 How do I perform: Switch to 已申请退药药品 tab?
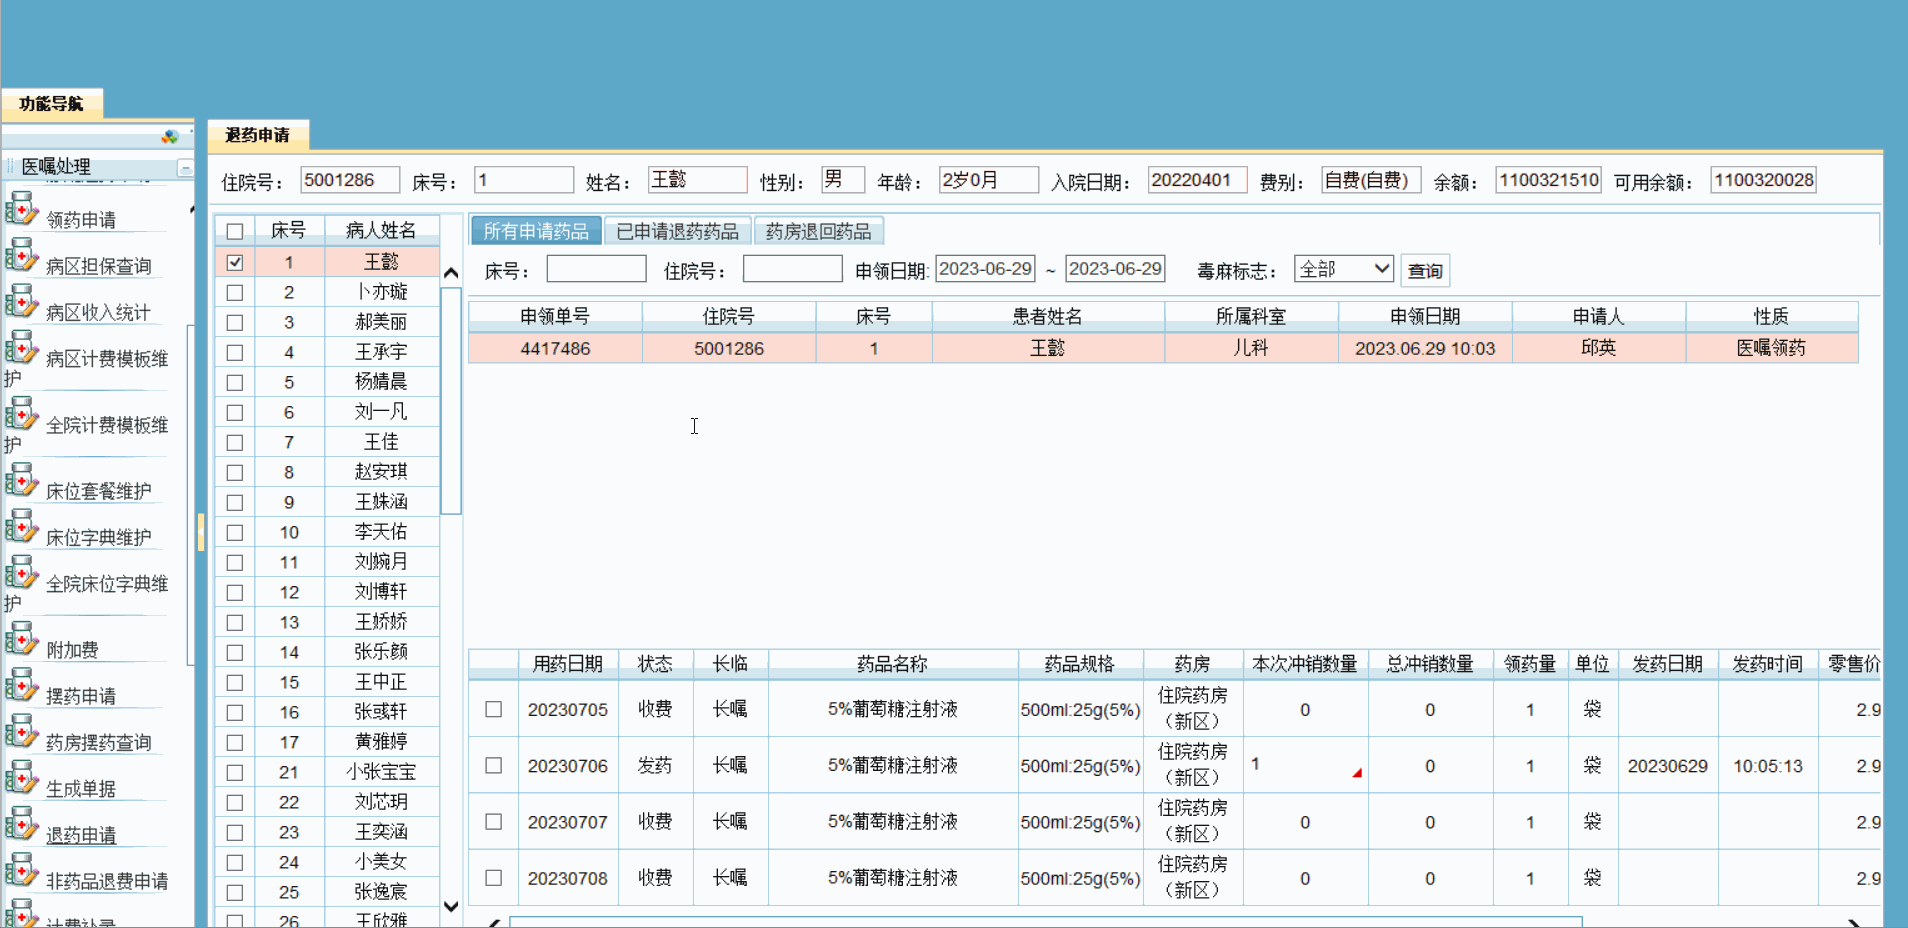pyautogui.click(x=677, y=231)
